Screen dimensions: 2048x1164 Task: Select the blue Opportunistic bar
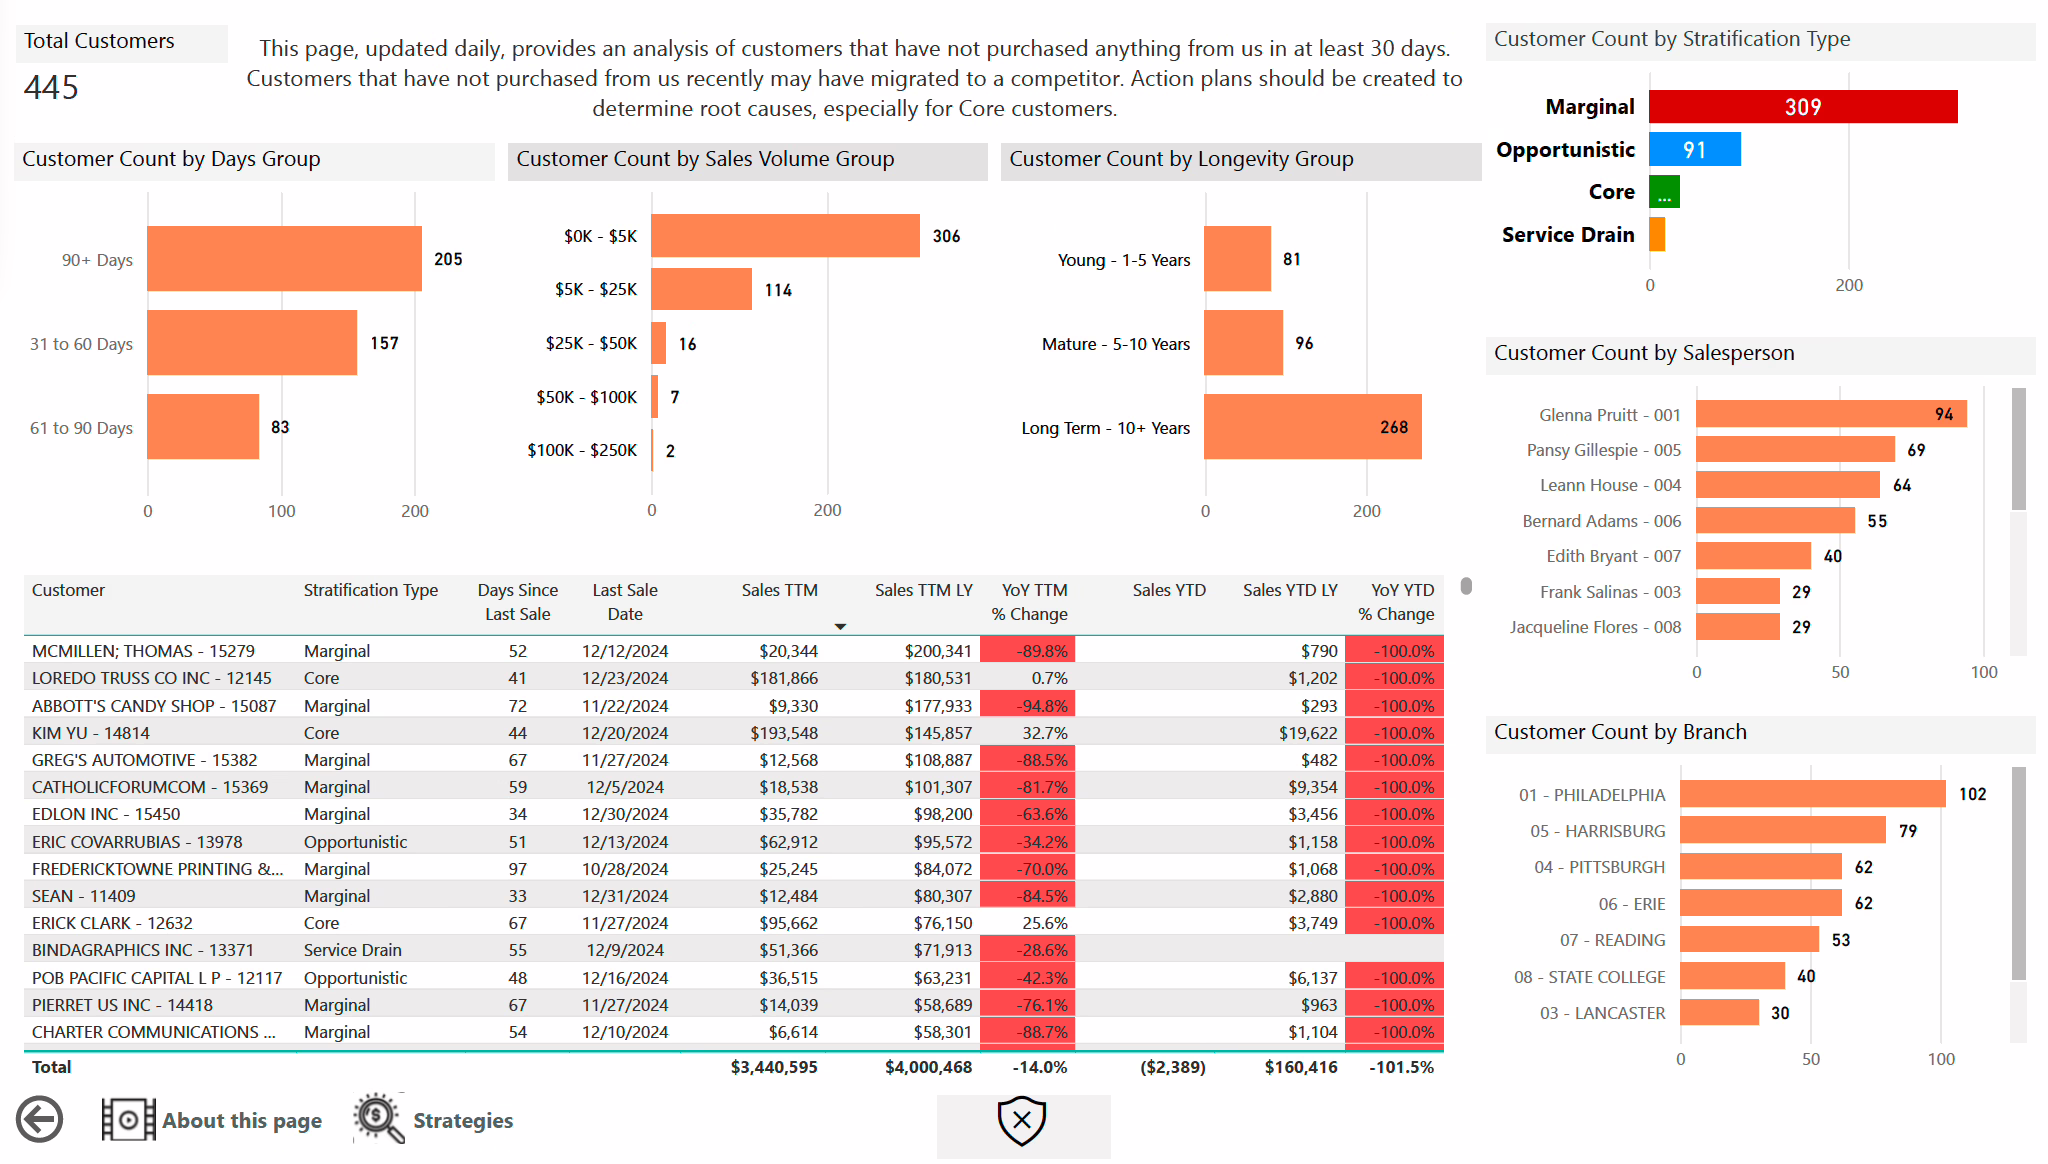point(1694,150)
